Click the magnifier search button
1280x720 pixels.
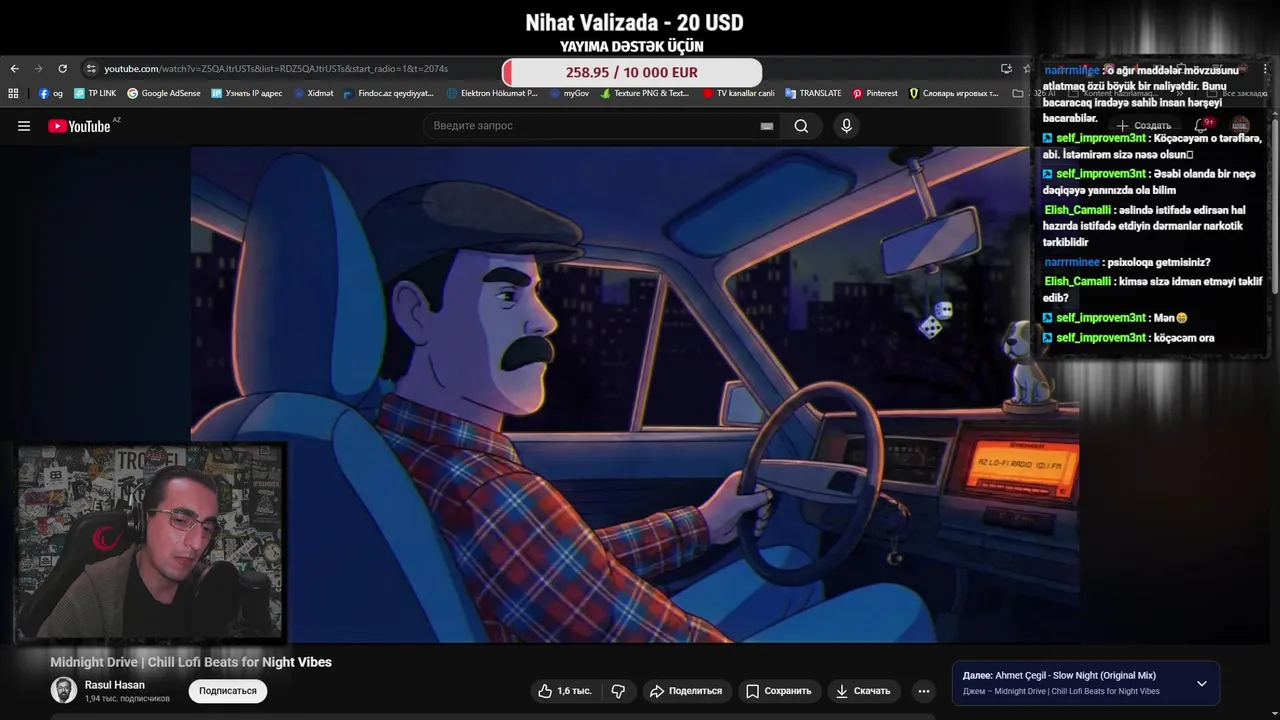point(801,126)
